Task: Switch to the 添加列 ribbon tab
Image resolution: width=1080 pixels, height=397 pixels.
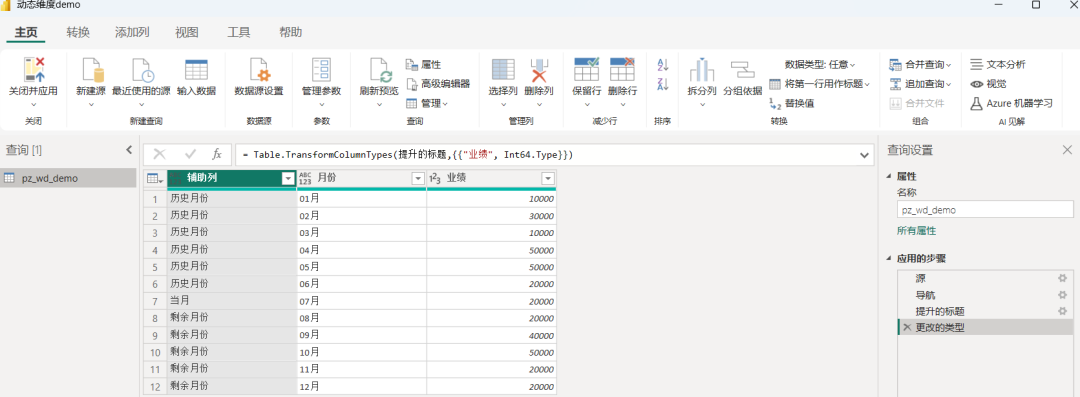Action: (x=132, y=32)
